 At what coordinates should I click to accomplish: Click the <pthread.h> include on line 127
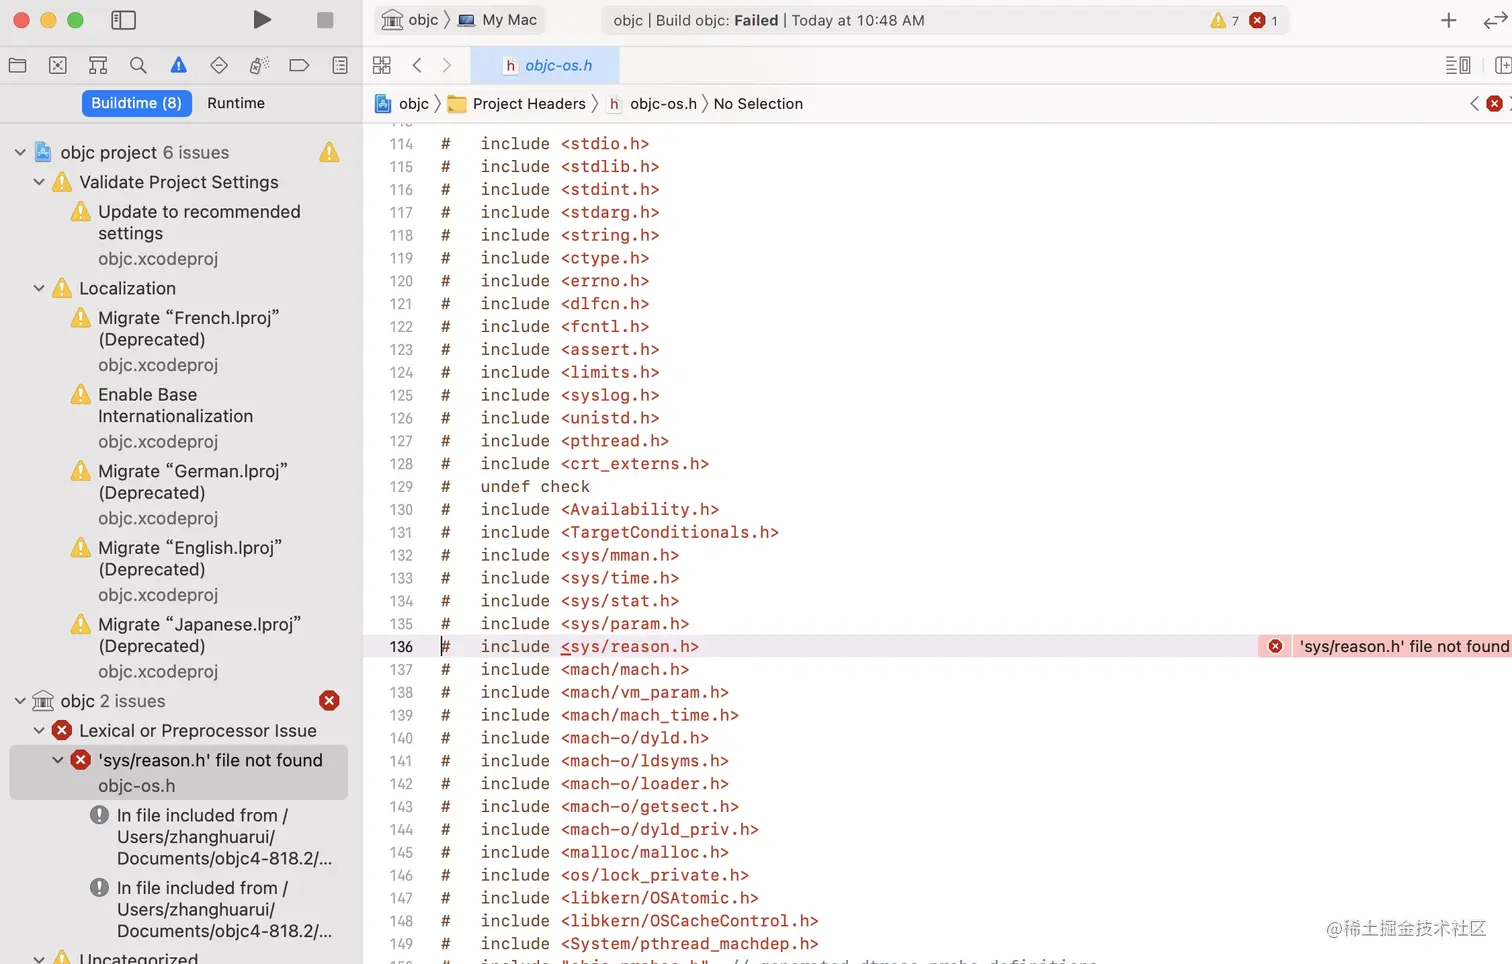tap(615, 441)
